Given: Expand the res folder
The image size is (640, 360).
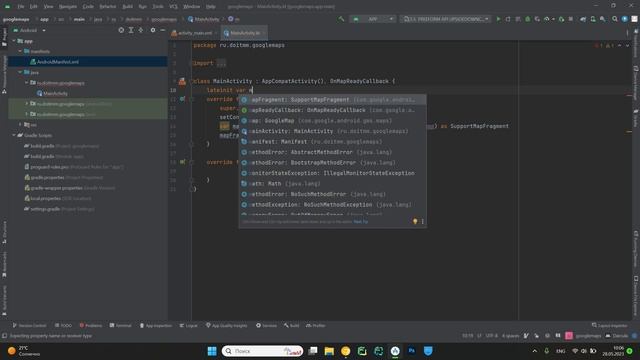Looking at the screenshot, I should coord(20,124).
